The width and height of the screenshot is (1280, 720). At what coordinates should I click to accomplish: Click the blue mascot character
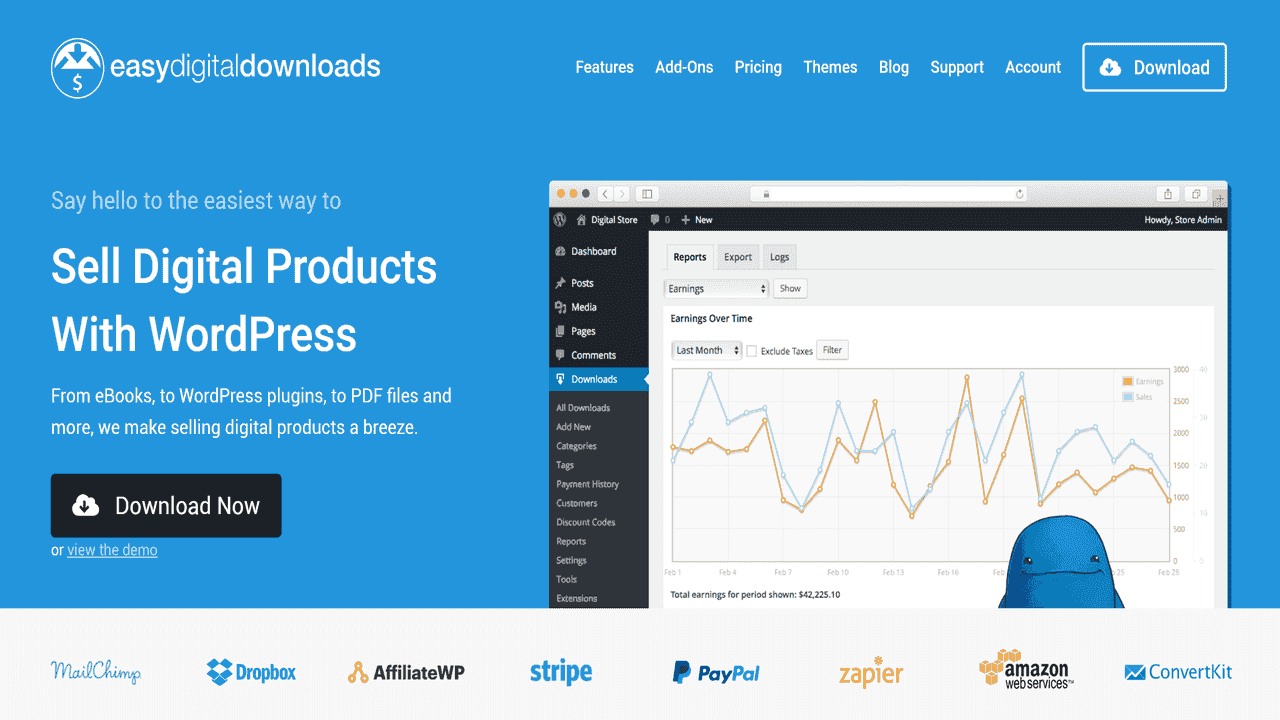[1061, 563]
